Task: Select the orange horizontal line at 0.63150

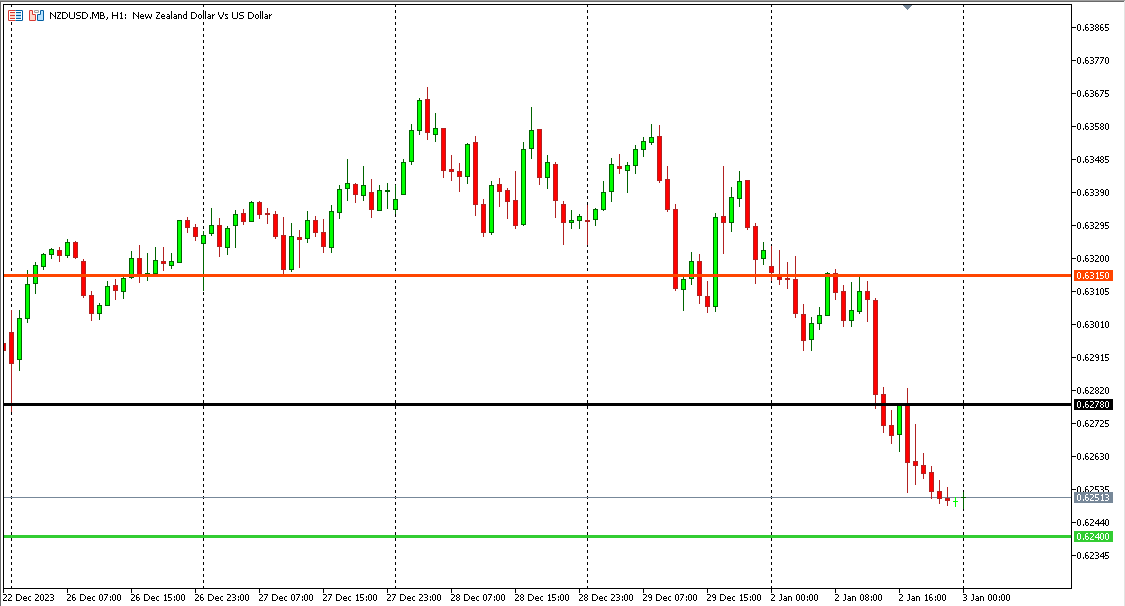Action: click(x=500, y=275)
